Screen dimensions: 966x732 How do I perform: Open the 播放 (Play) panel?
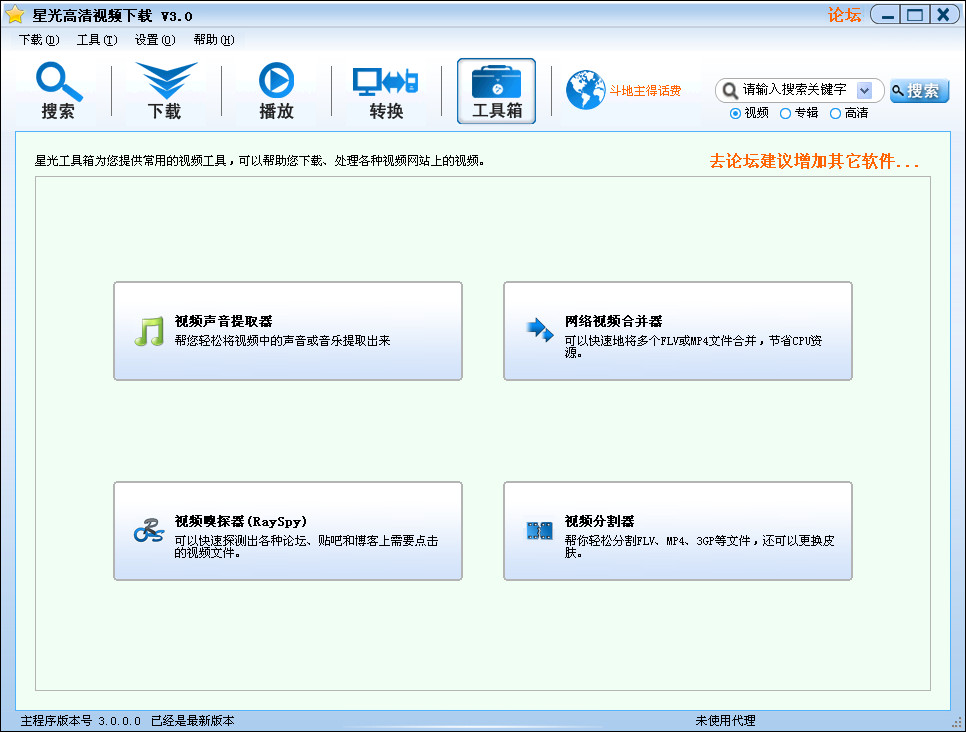[x=274, y=90]
